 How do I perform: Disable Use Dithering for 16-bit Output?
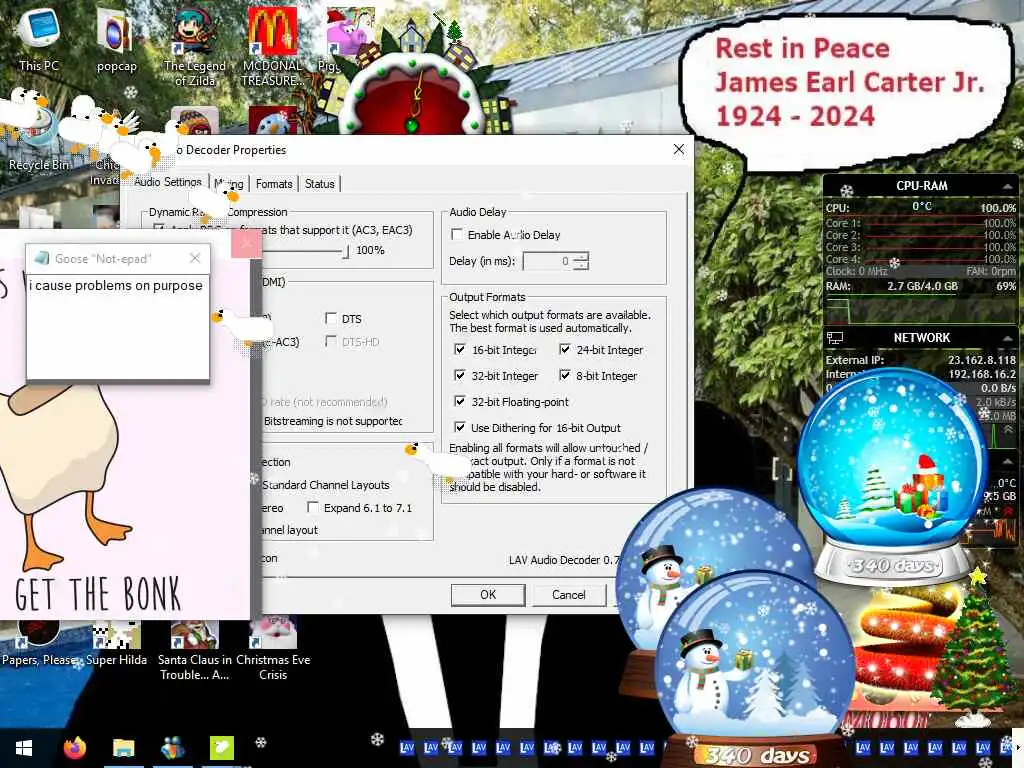pos(460,428)
